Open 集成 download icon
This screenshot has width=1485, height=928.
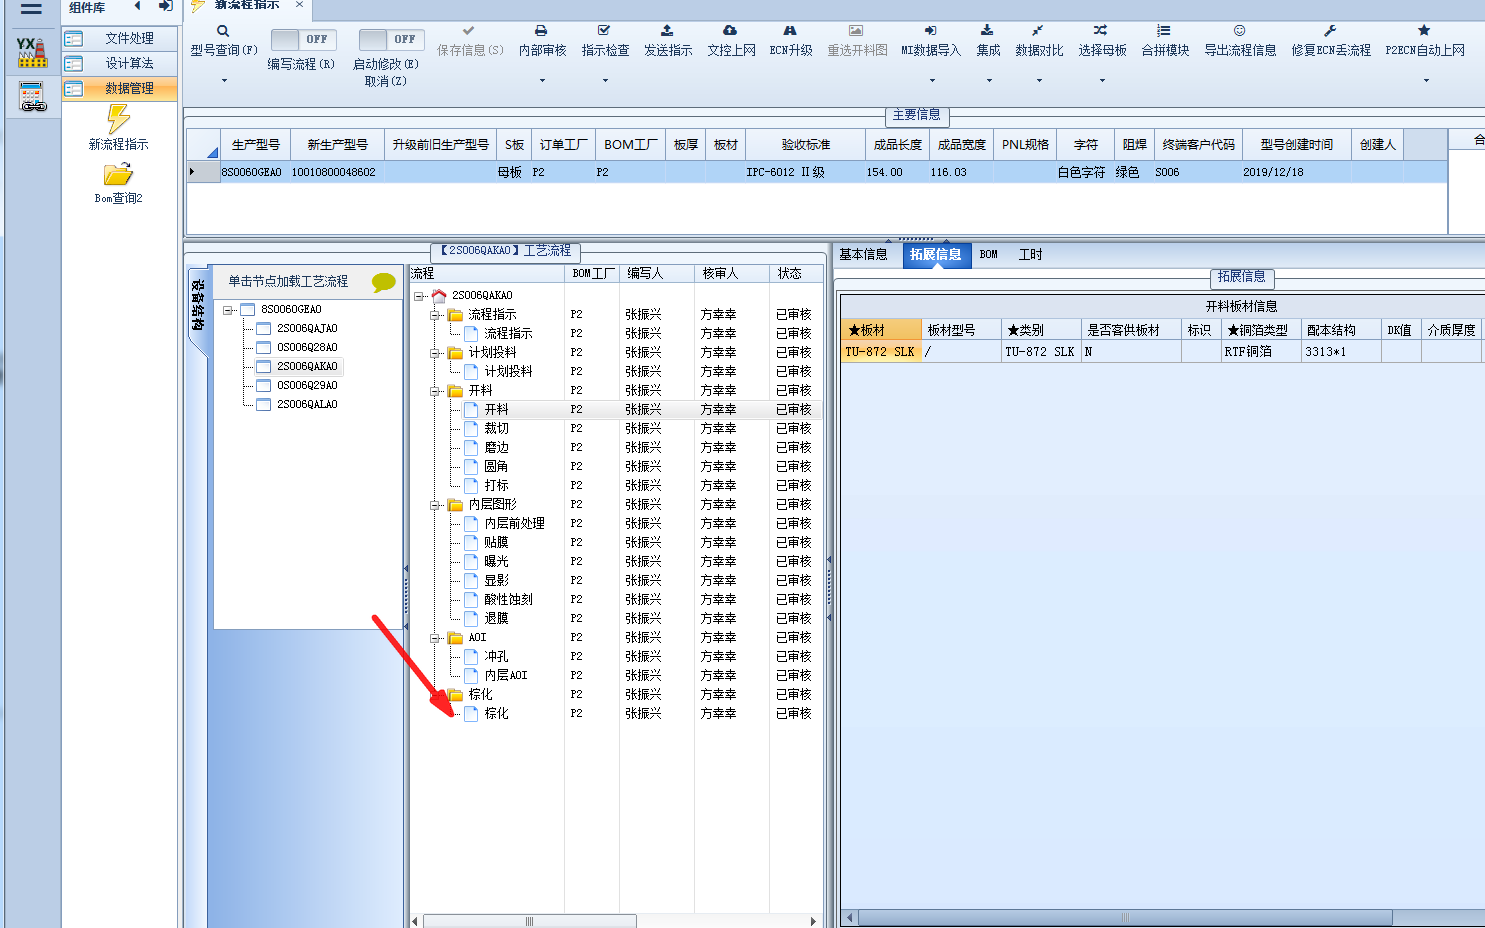[x=987, y=31]
